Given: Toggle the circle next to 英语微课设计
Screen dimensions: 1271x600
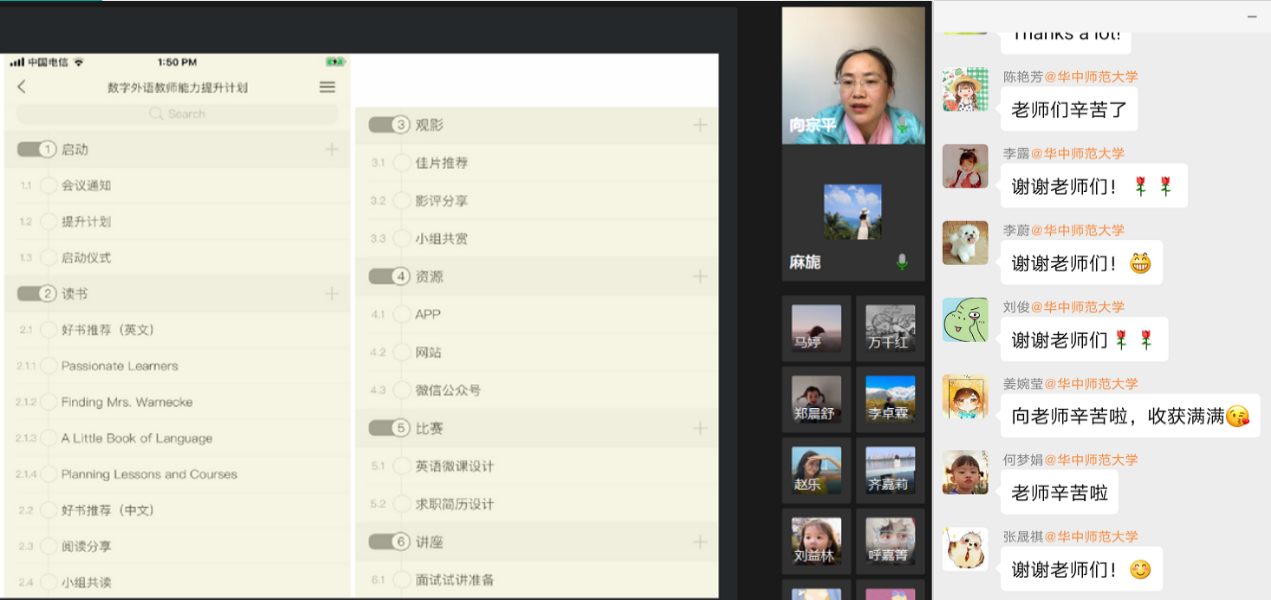Looking at the screenshot, I should point(402,466).
